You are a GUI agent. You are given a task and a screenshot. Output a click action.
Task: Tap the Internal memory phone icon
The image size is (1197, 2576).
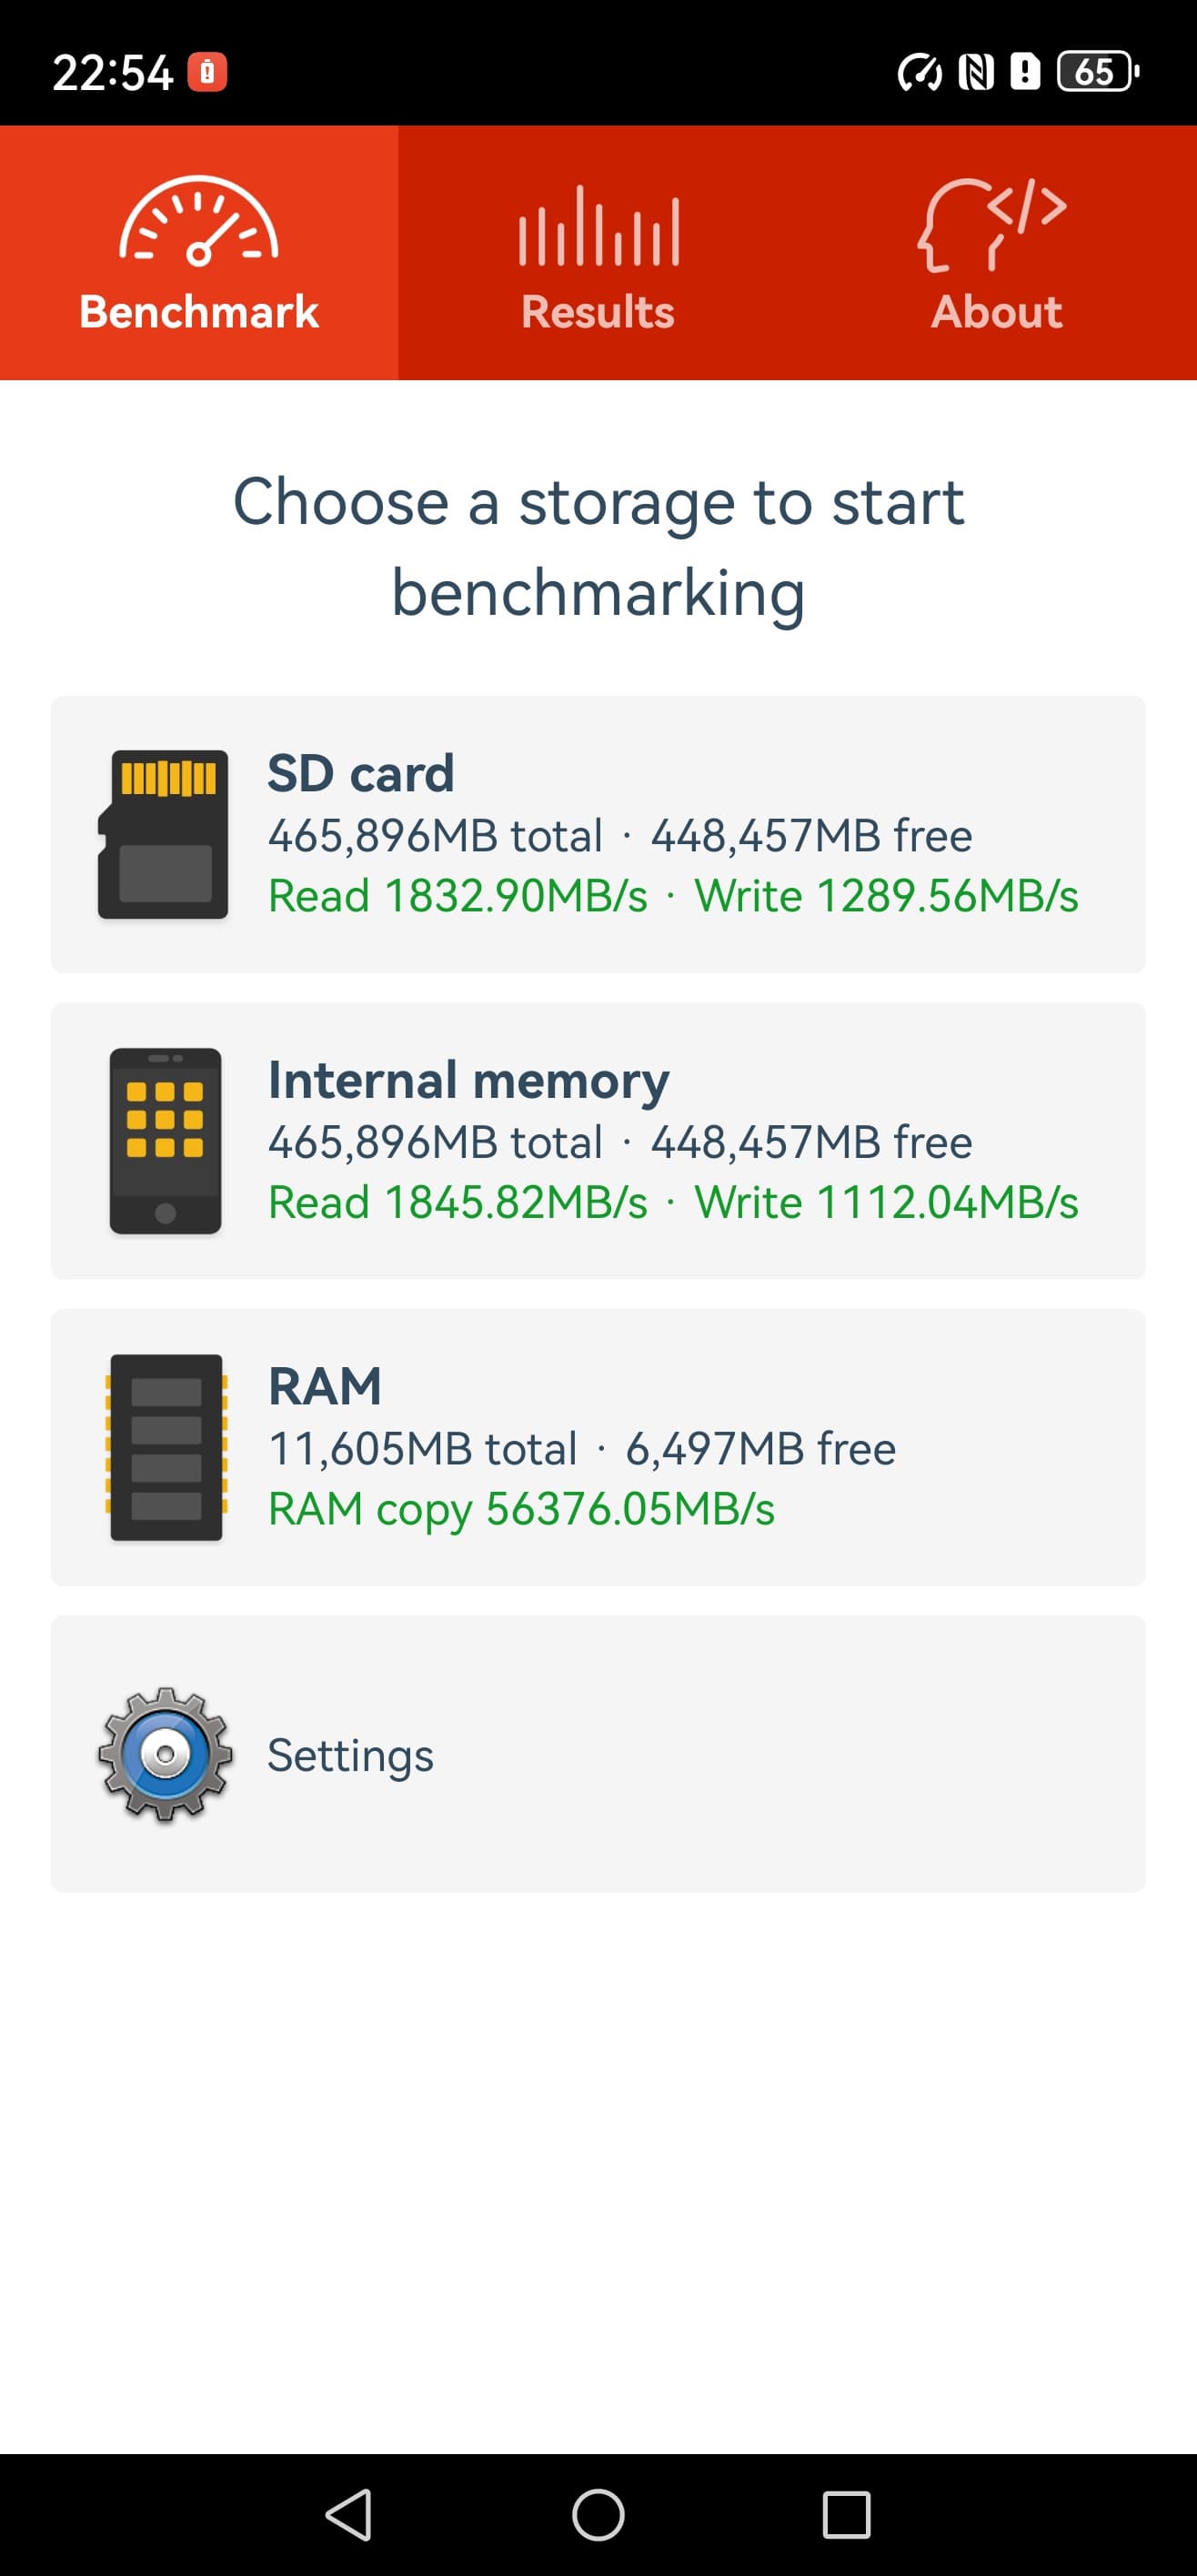click(x=165, y=1140)
